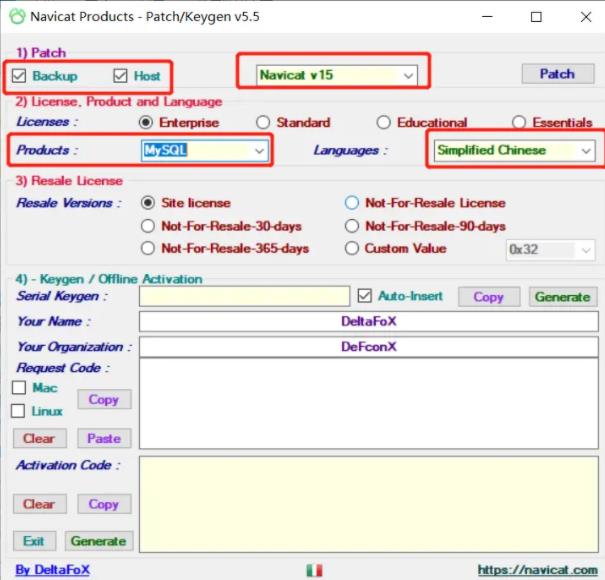
Task: Select Not-For-Resale-90-days option
Action: point(352,226)
